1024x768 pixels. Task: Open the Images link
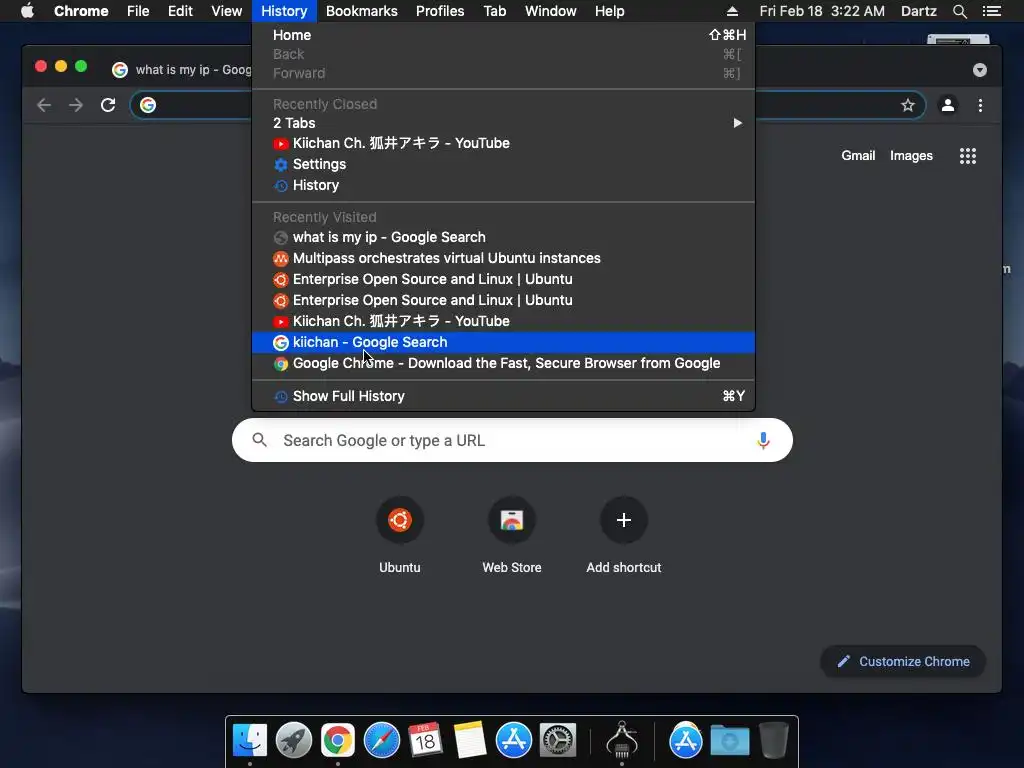point(911,155)
